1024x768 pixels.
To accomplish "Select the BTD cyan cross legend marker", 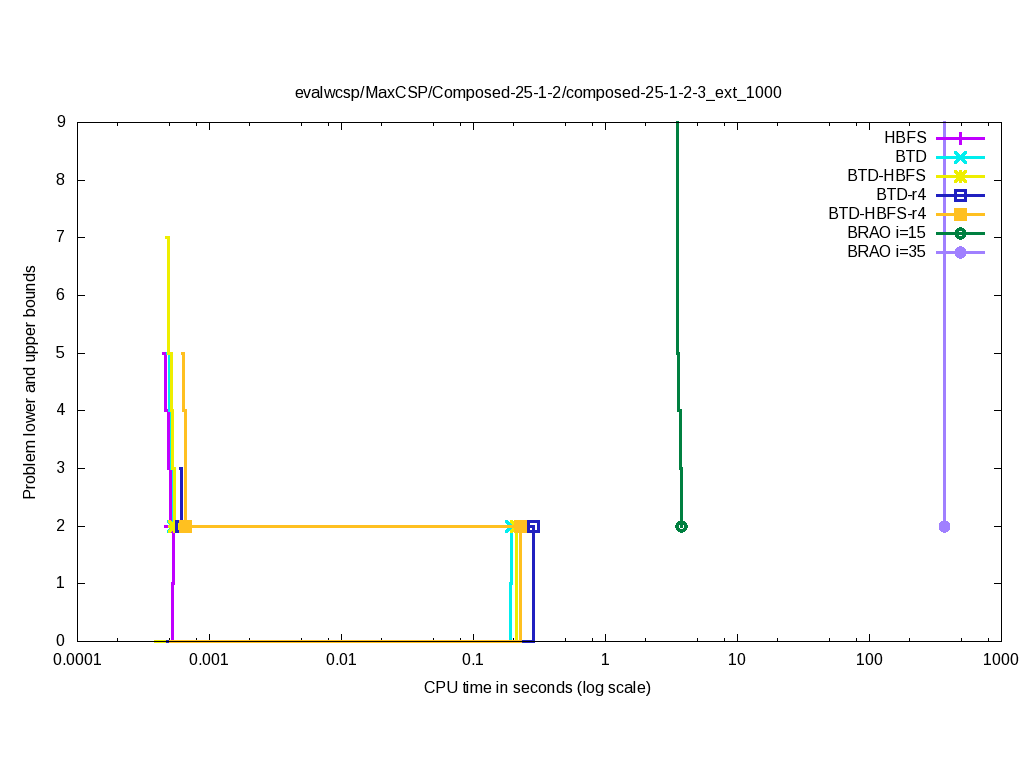I will tap(960, 157).
